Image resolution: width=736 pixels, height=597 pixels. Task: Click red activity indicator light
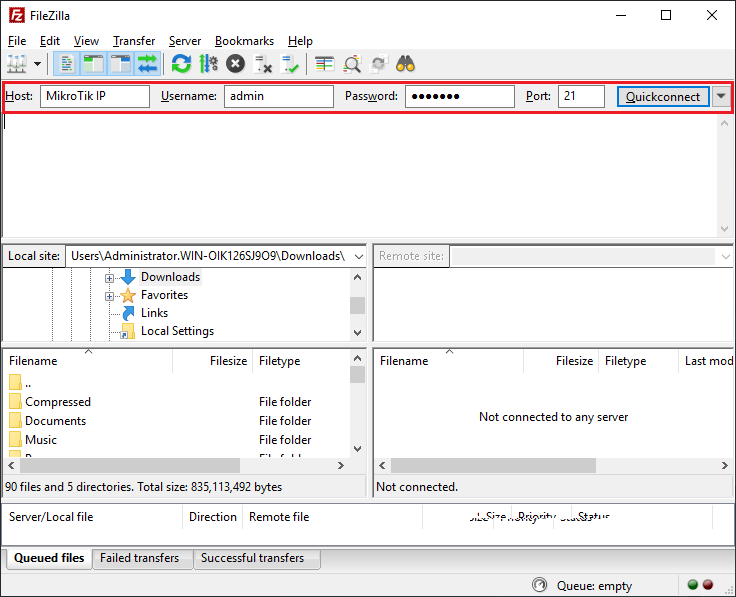pos(708,584)
